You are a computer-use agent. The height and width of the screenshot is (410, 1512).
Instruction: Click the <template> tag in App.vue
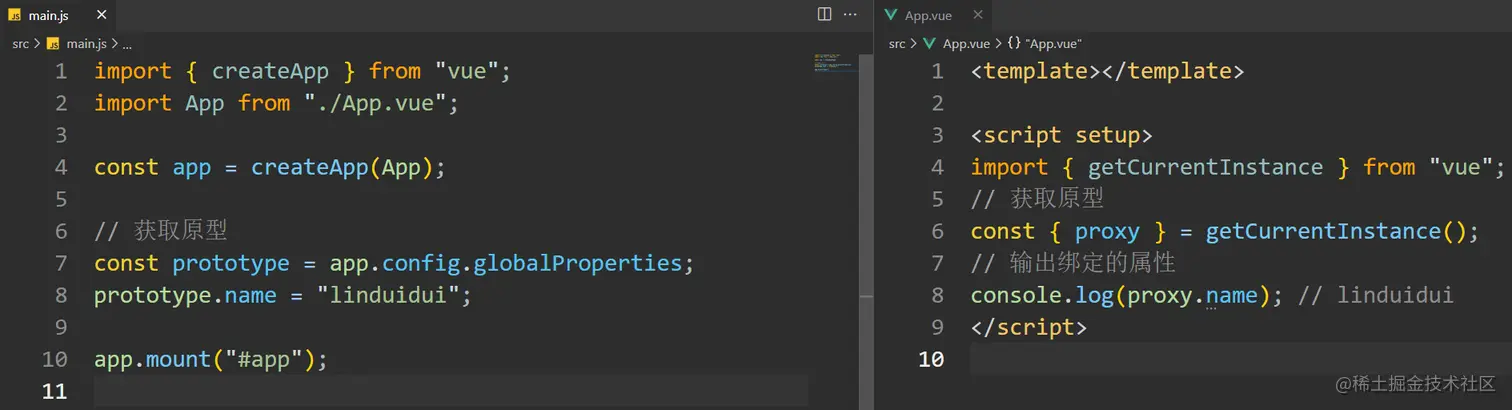[1036, 71]
